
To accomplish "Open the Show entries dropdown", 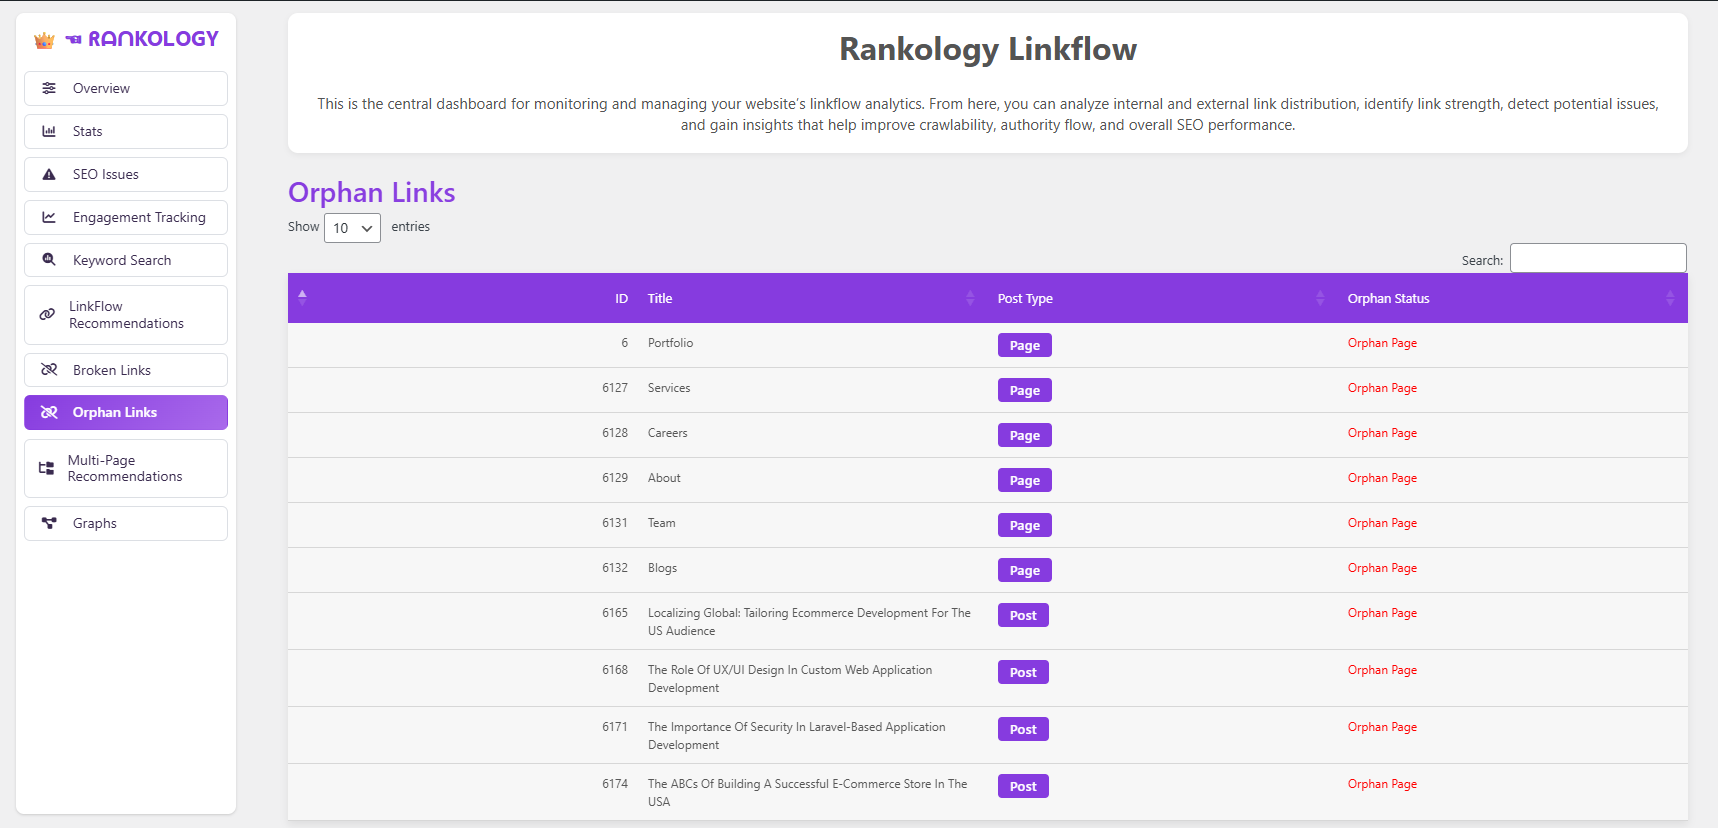I will 352,228.
